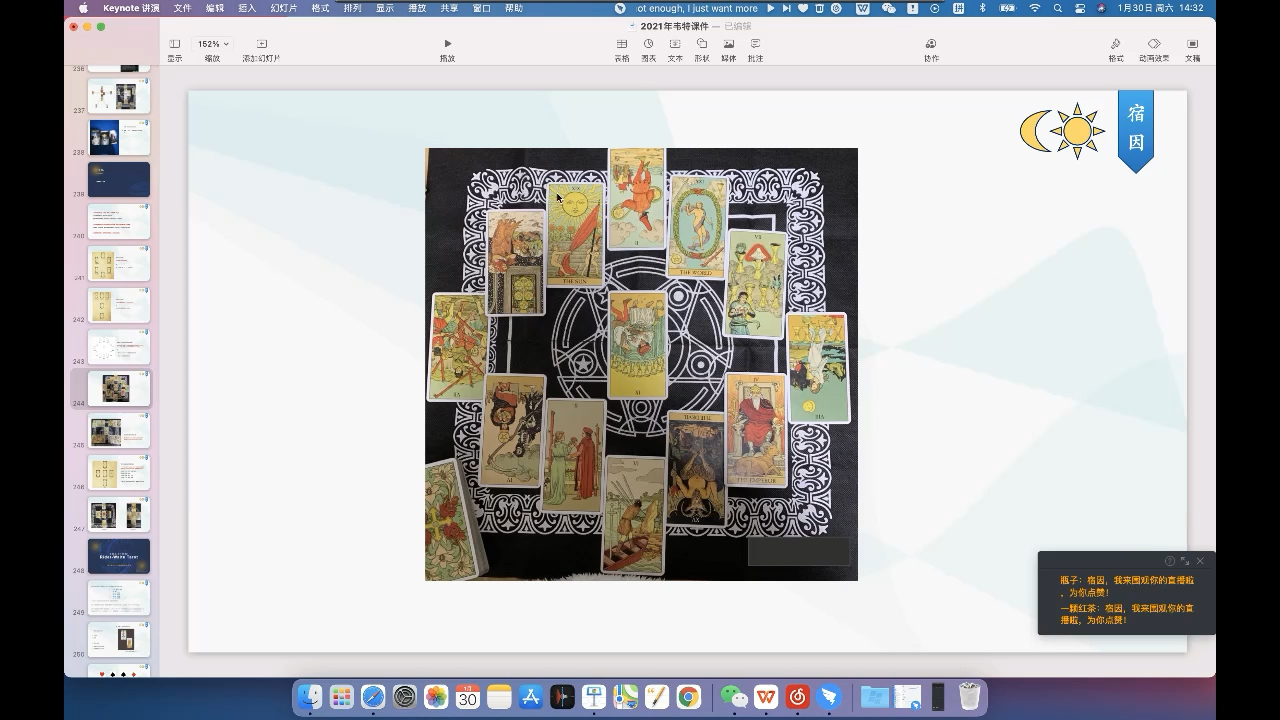Open the View (显示) toolbar button
This screenshot has height=720, width=1280.
tap(175, 50)
